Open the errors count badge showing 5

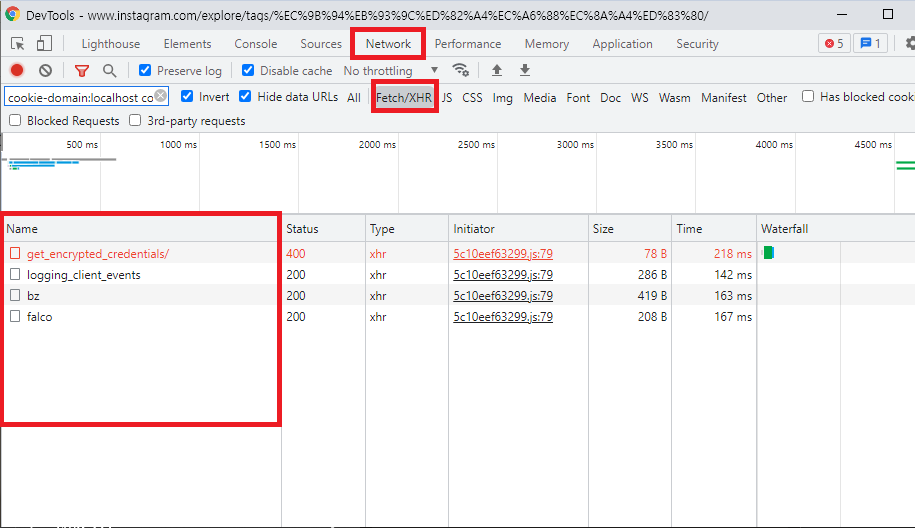(834, 44)
